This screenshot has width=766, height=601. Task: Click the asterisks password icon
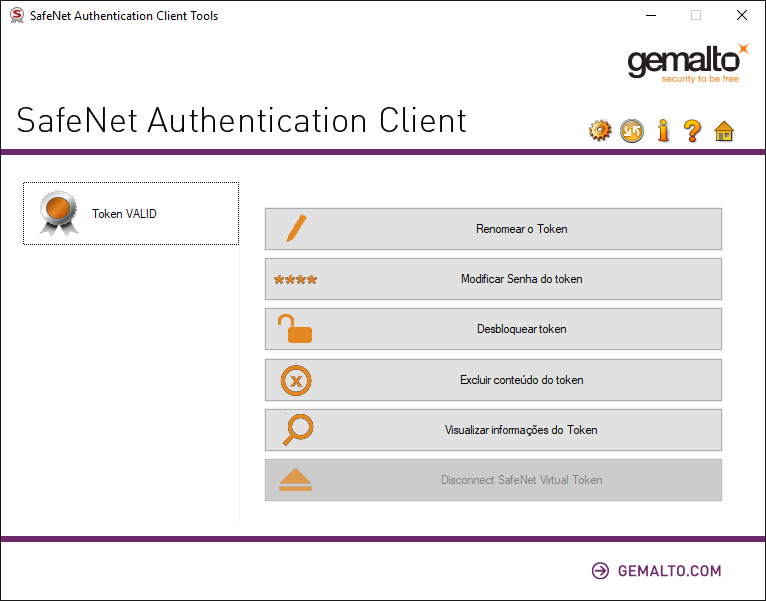(x=295, y=280)
